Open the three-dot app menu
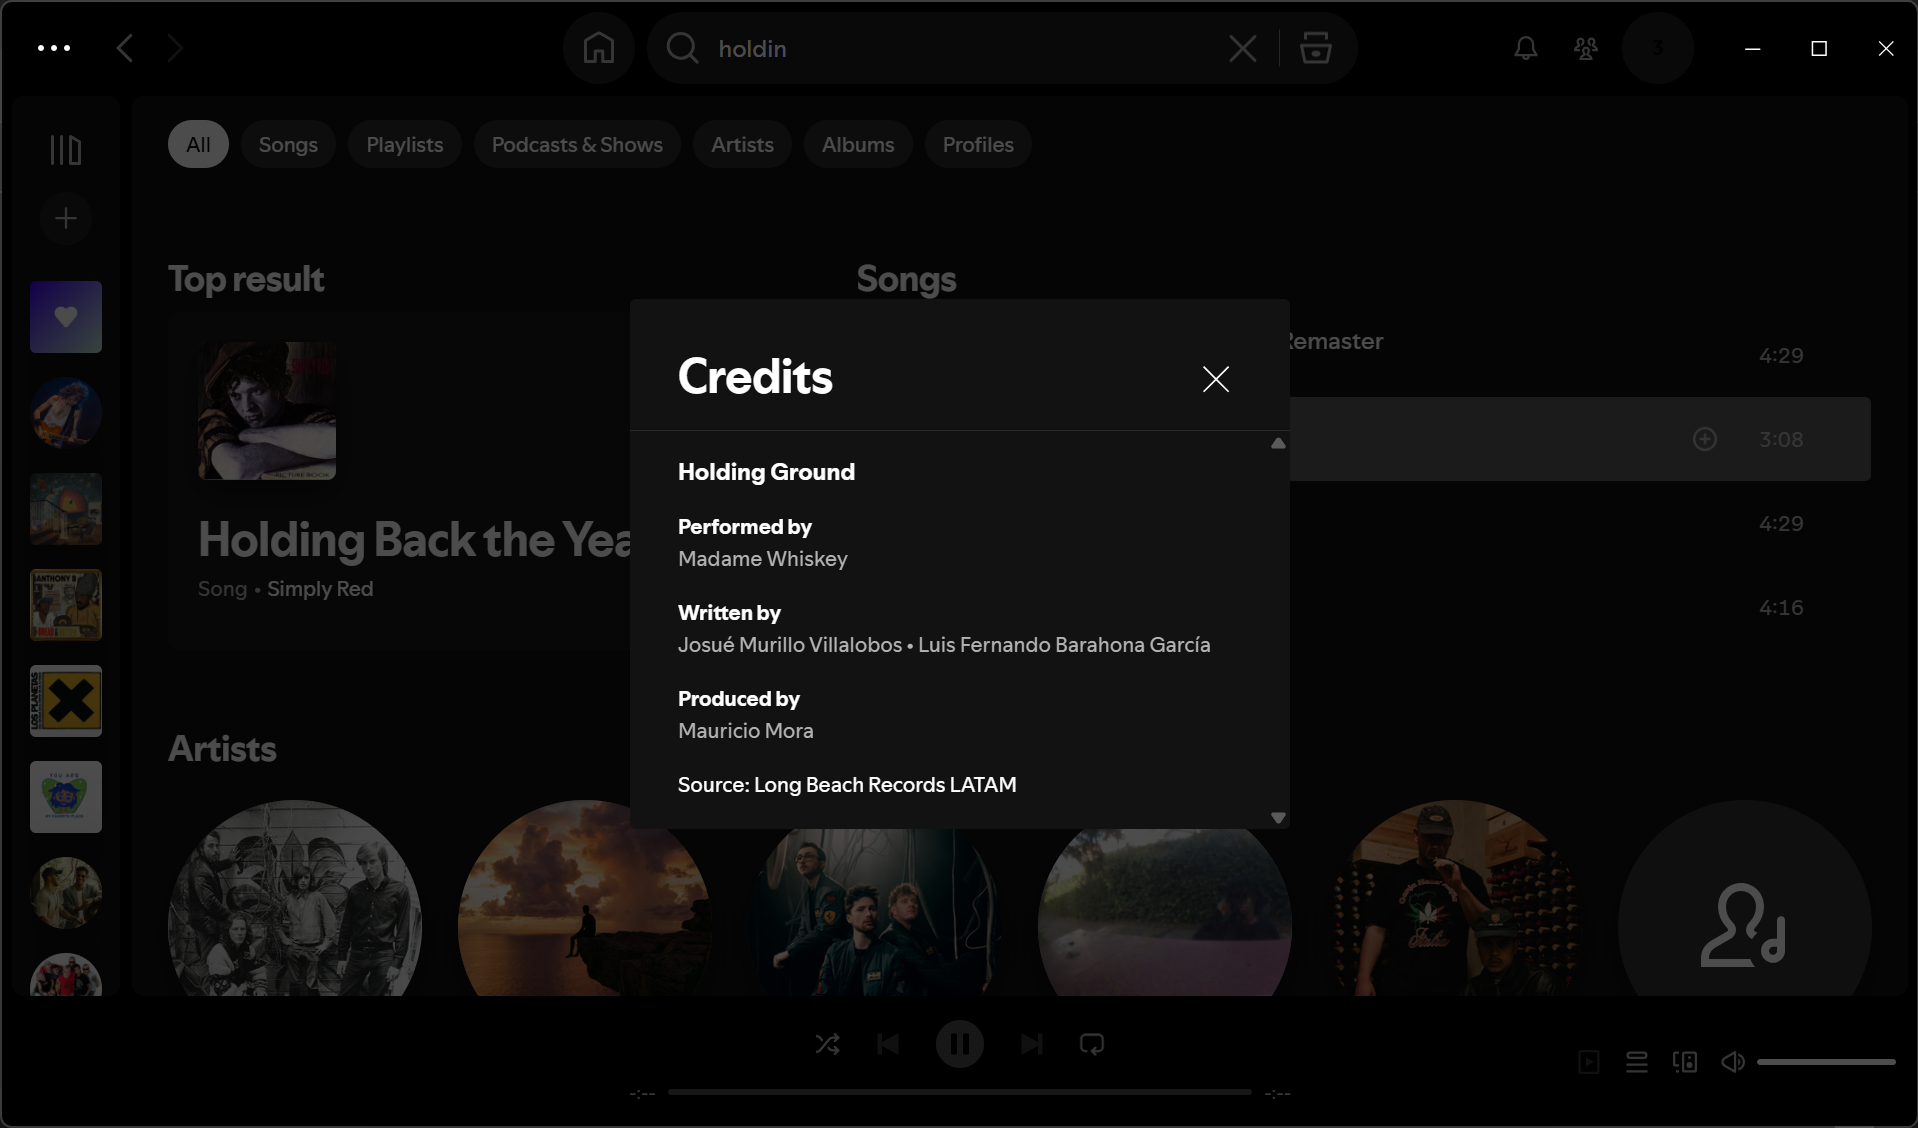1918x1128 pixels. pos(54,48)
